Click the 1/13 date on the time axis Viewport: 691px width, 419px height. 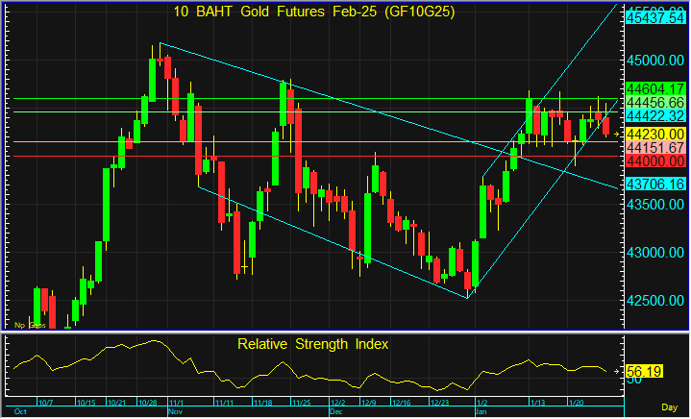point(537,402)
